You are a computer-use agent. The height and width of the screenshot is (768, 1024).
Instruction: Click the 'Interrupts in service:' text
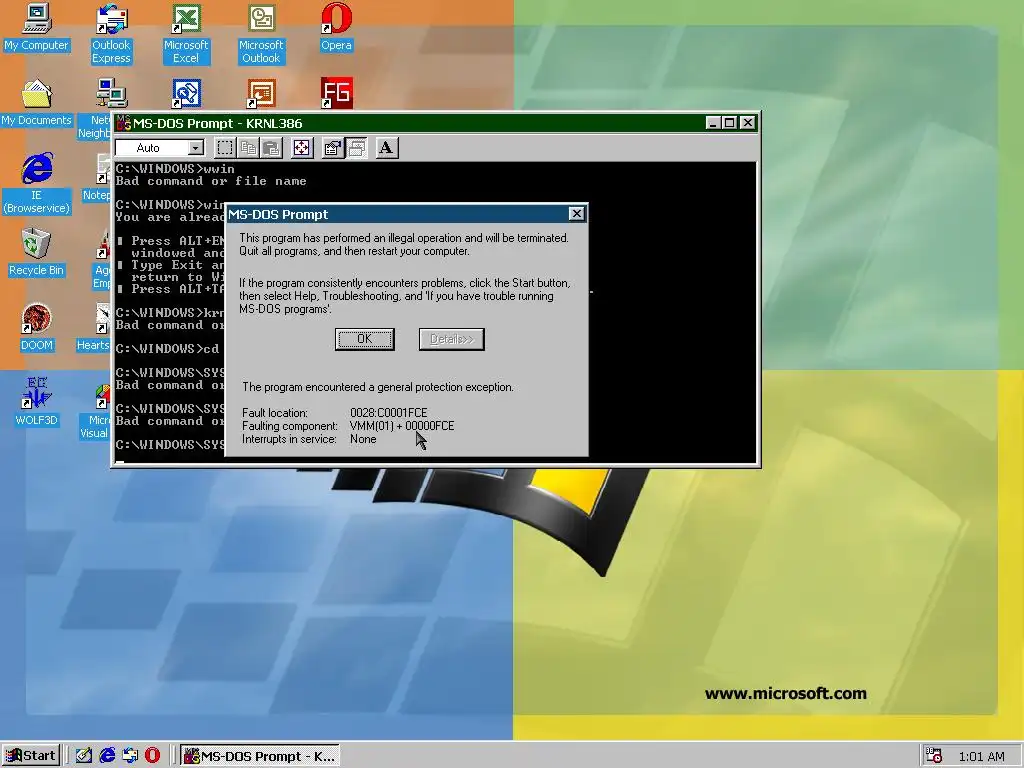289,439
